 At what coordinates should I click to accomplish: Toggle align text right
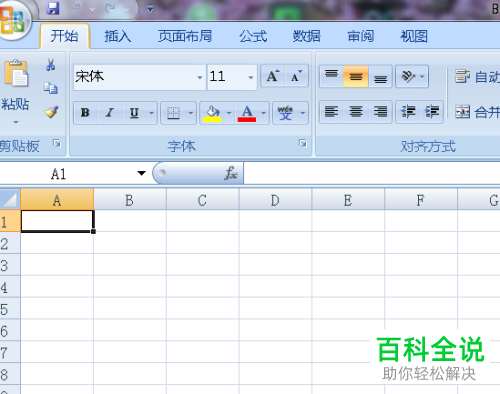click(x=380, y=112)
